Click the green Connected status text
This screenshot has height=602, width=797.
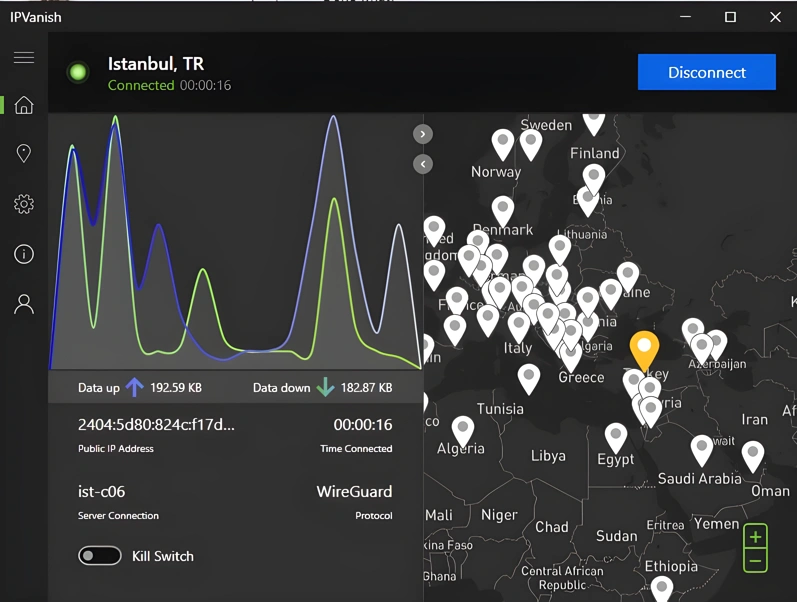141,85
